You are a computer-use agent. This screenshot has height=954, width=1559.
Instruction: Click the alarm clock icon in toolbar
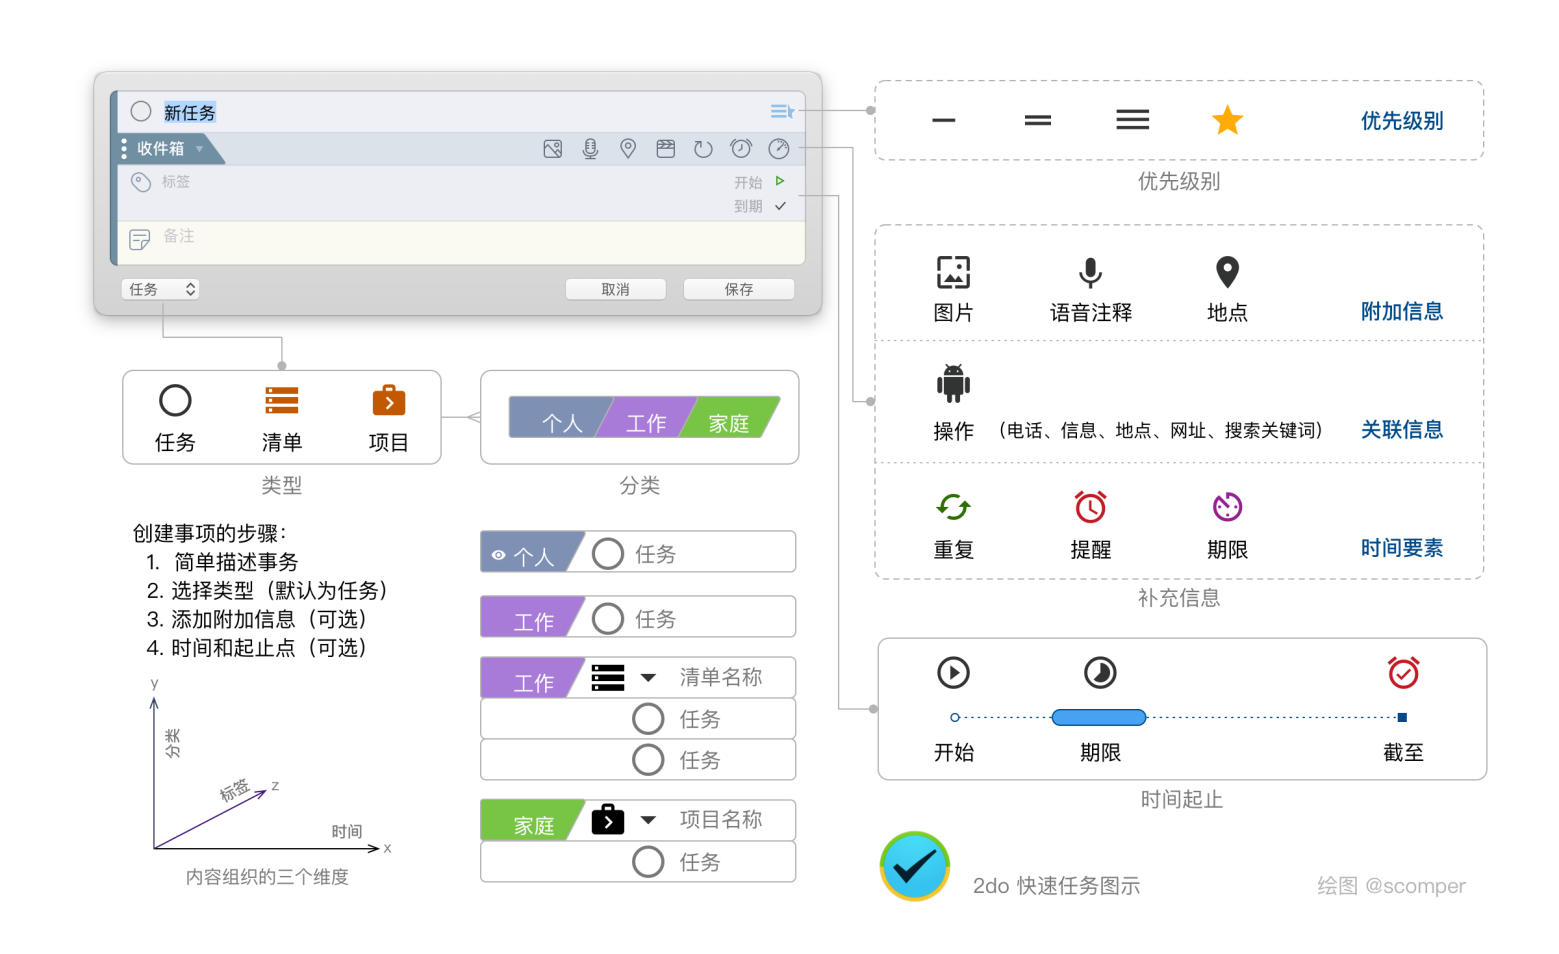tap(741, 149)
